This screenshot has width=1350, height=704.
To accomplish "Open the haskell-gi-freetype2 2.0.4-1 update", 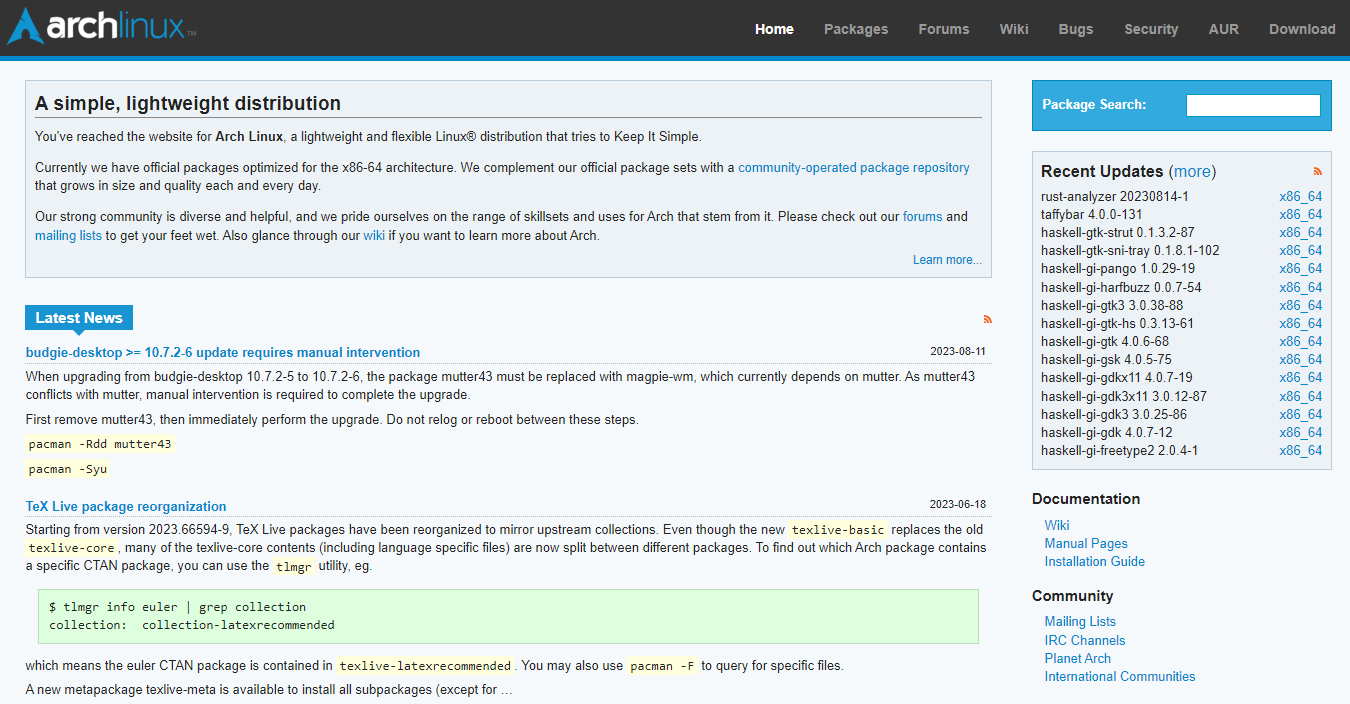I will [x=1119, y=451].
